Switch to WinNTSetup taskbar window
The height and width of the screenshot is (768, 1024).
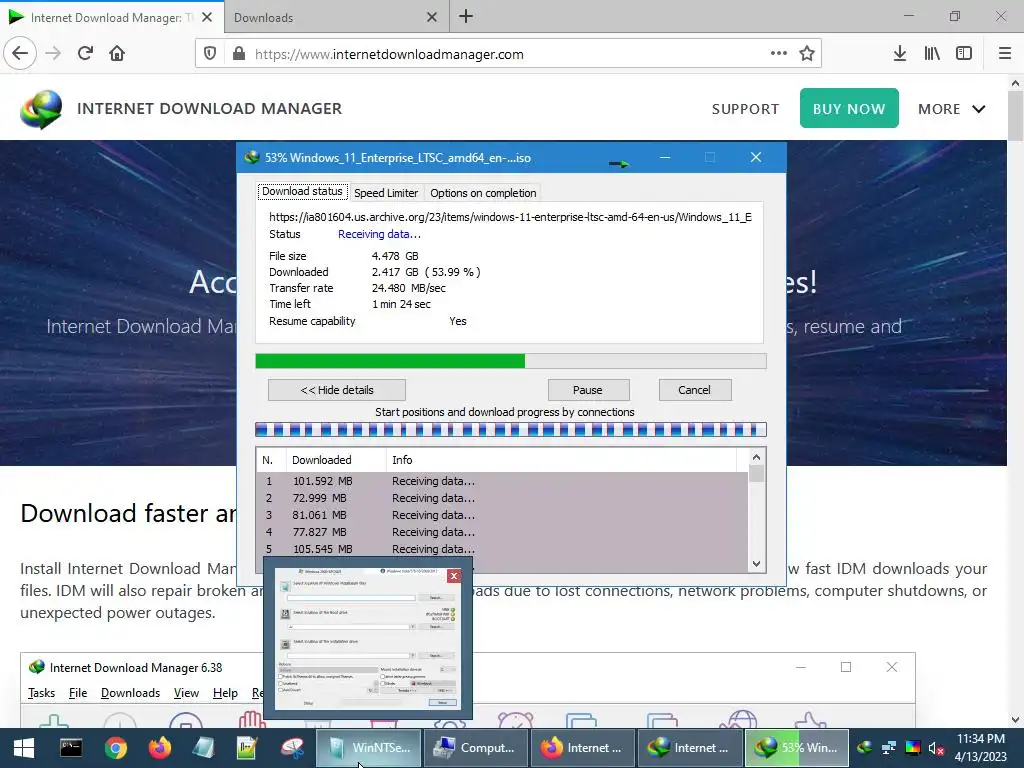tap(368, 748)
